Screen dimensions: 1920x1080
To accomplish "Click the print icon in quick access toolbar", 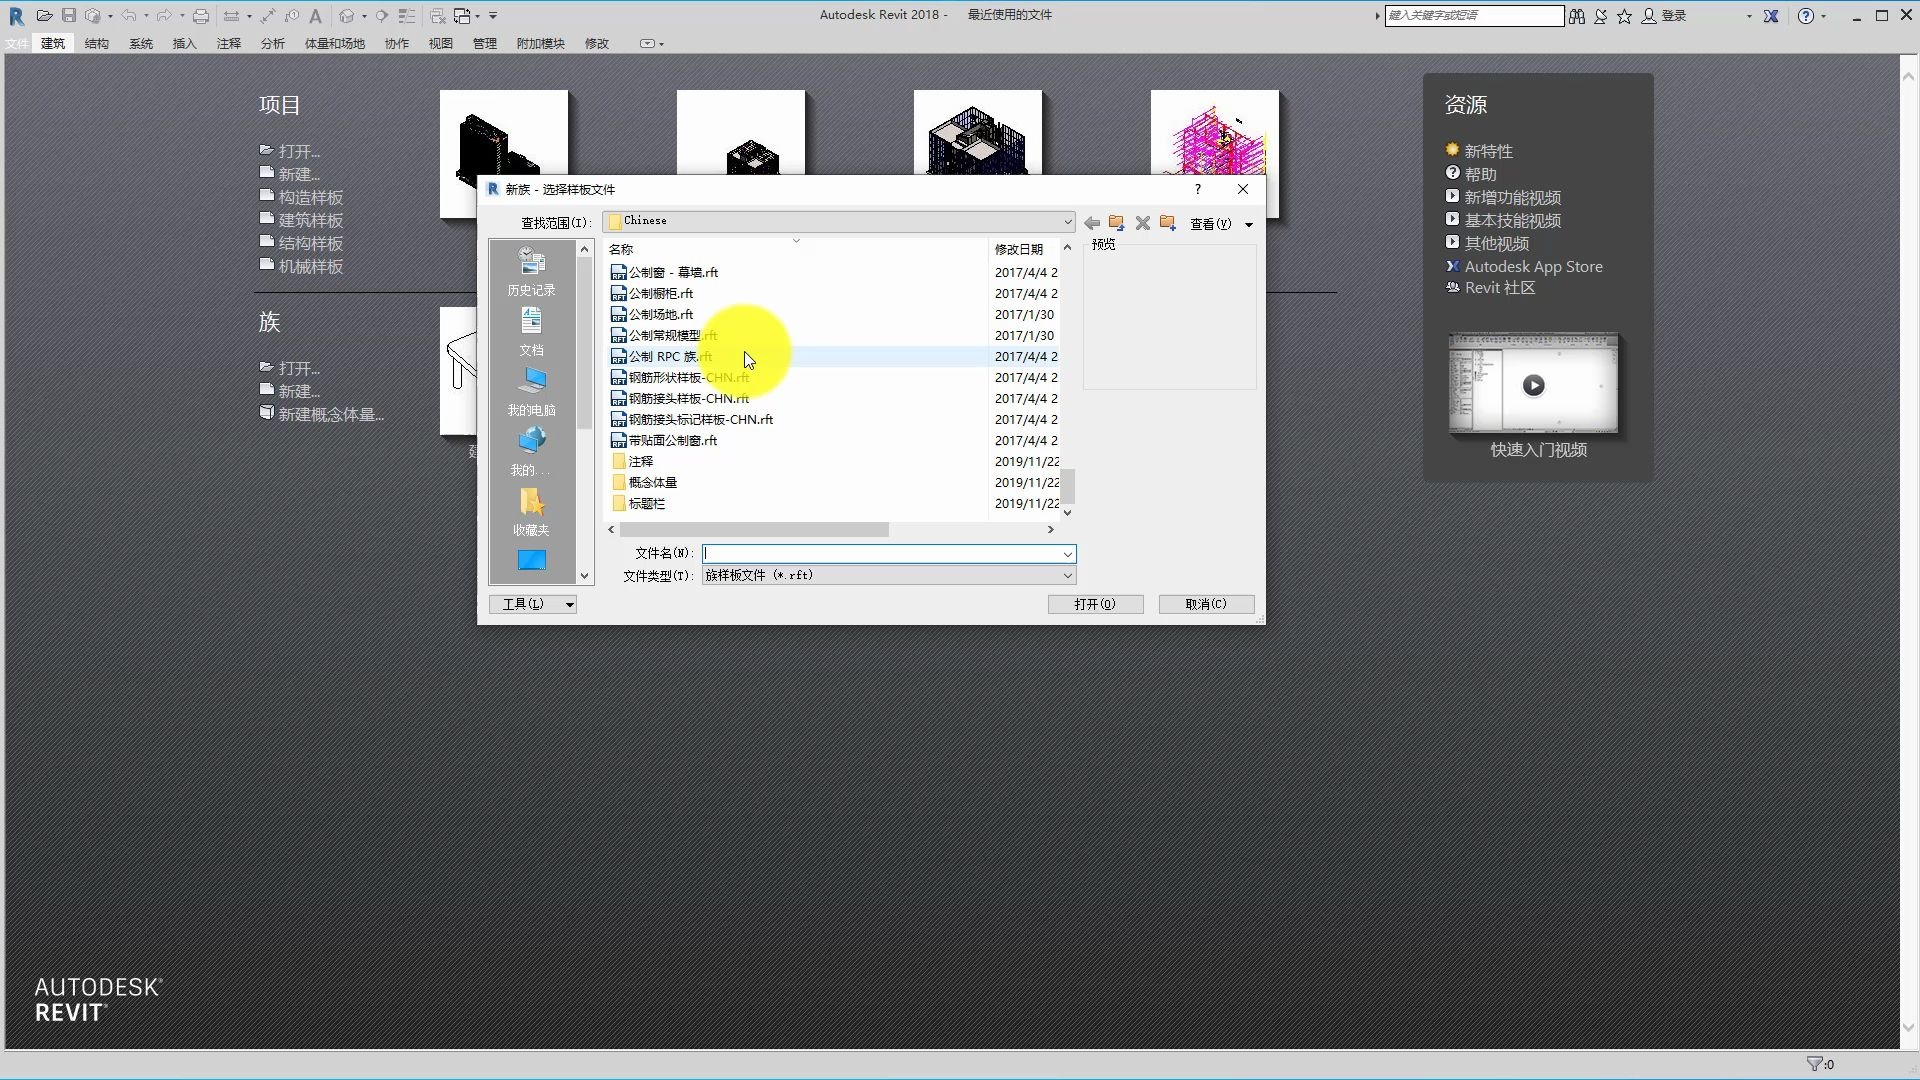I will coord(201,16).
